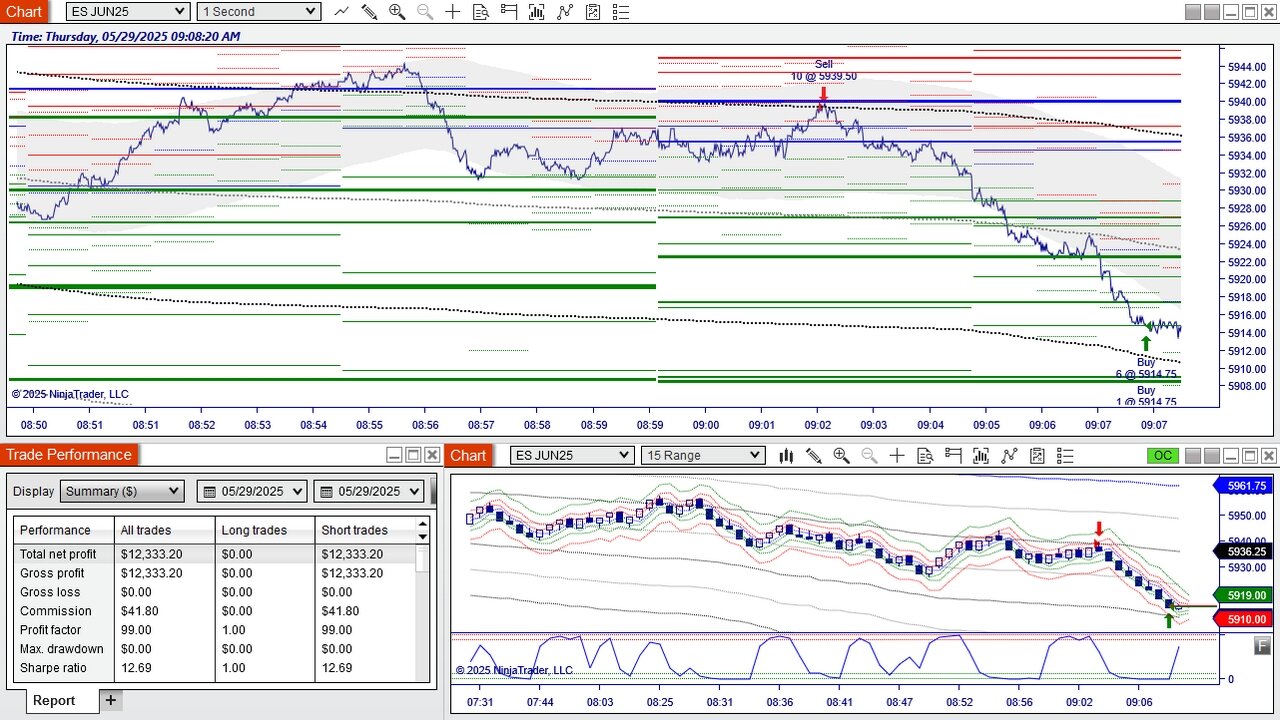1280x720 pixels.
Task: Toggle crosshair cursor in top chart toolbar
Action: click(x=453, y=11)
